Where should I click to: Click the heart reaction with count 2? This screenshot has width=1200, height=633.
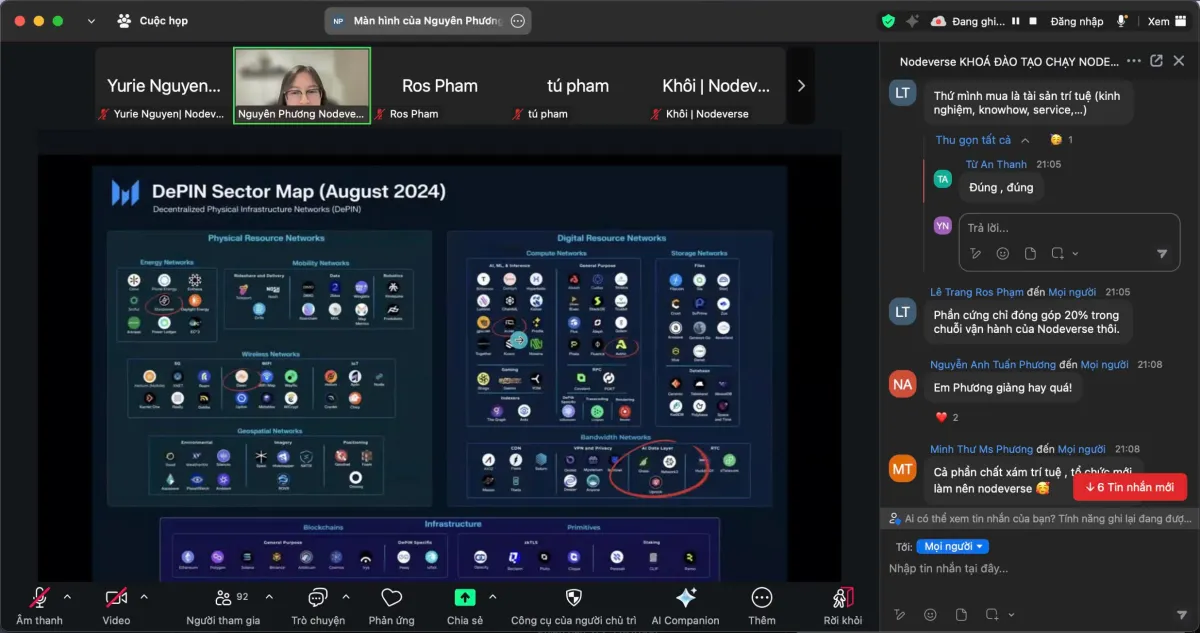(947, 417)
